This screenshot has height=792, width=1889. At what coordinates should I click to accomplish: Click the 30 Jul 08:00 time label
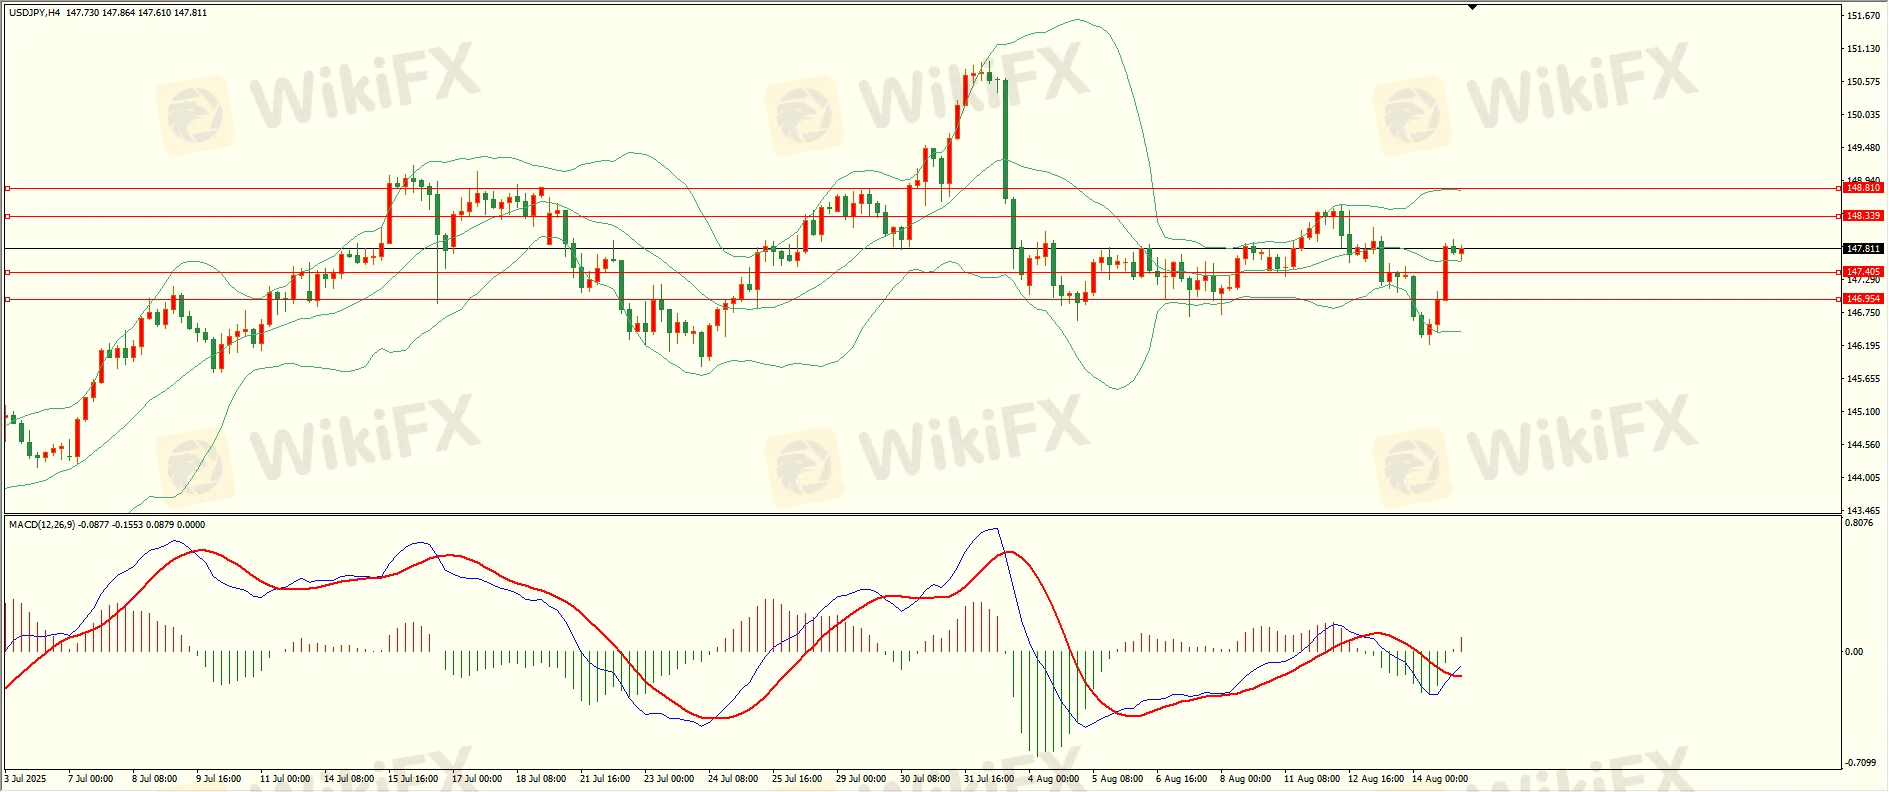[x=925, y=779]
